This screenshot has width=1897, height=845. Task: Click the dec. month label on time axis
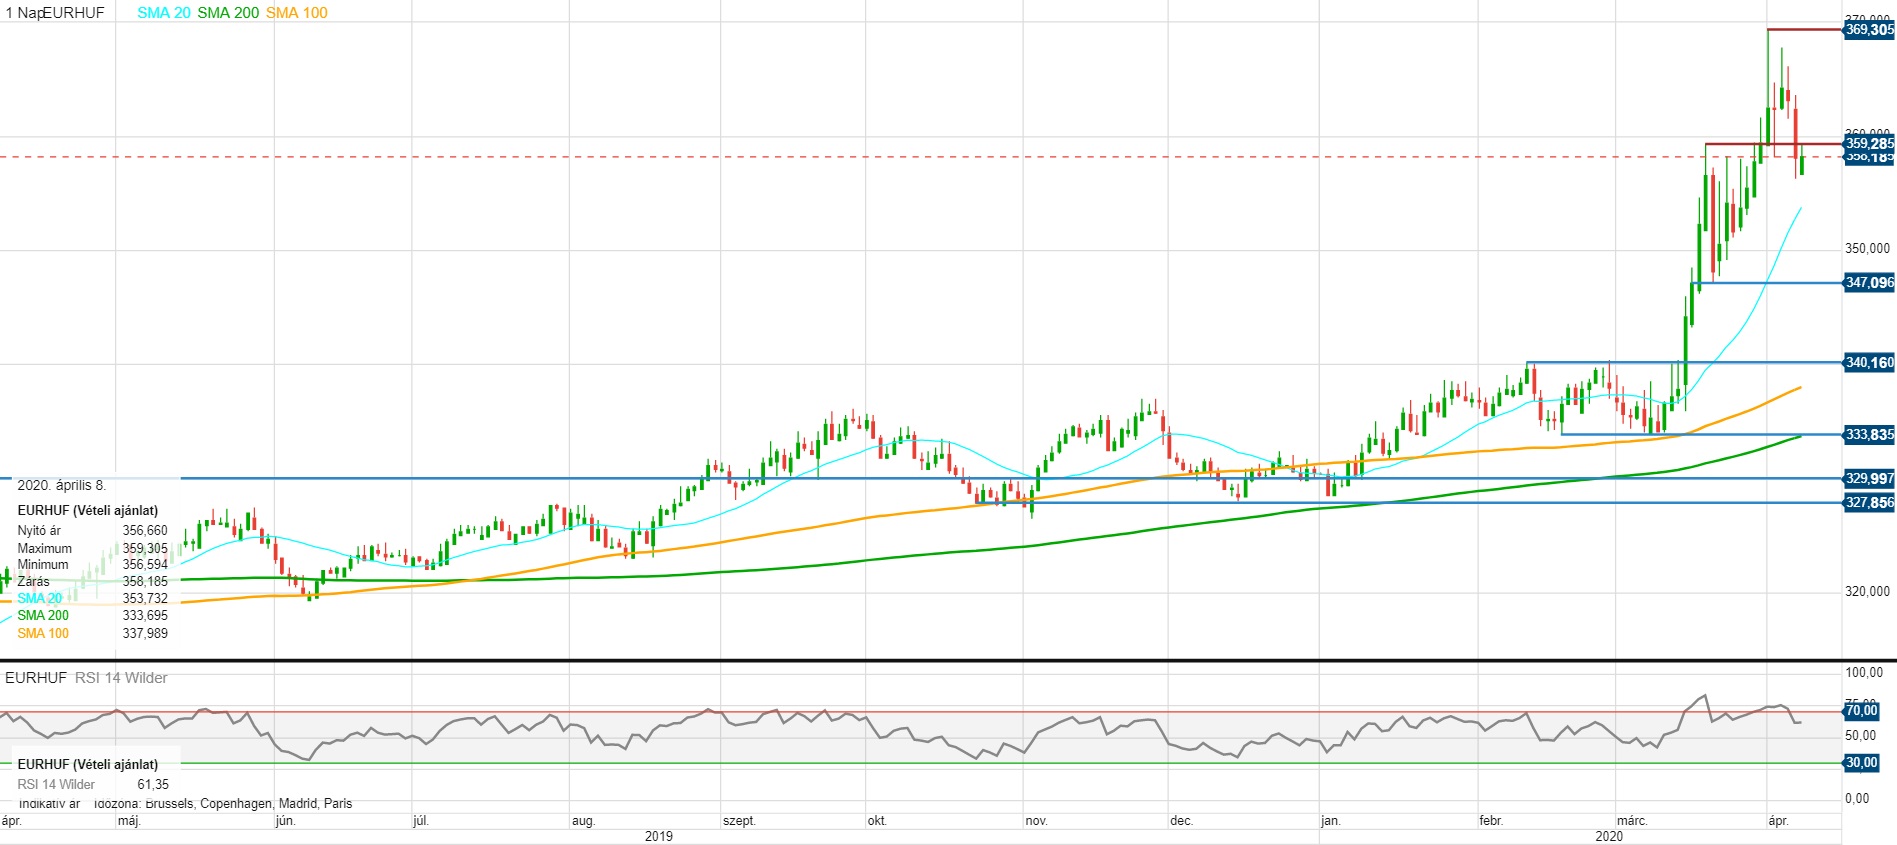click(x=1182, y=821)
